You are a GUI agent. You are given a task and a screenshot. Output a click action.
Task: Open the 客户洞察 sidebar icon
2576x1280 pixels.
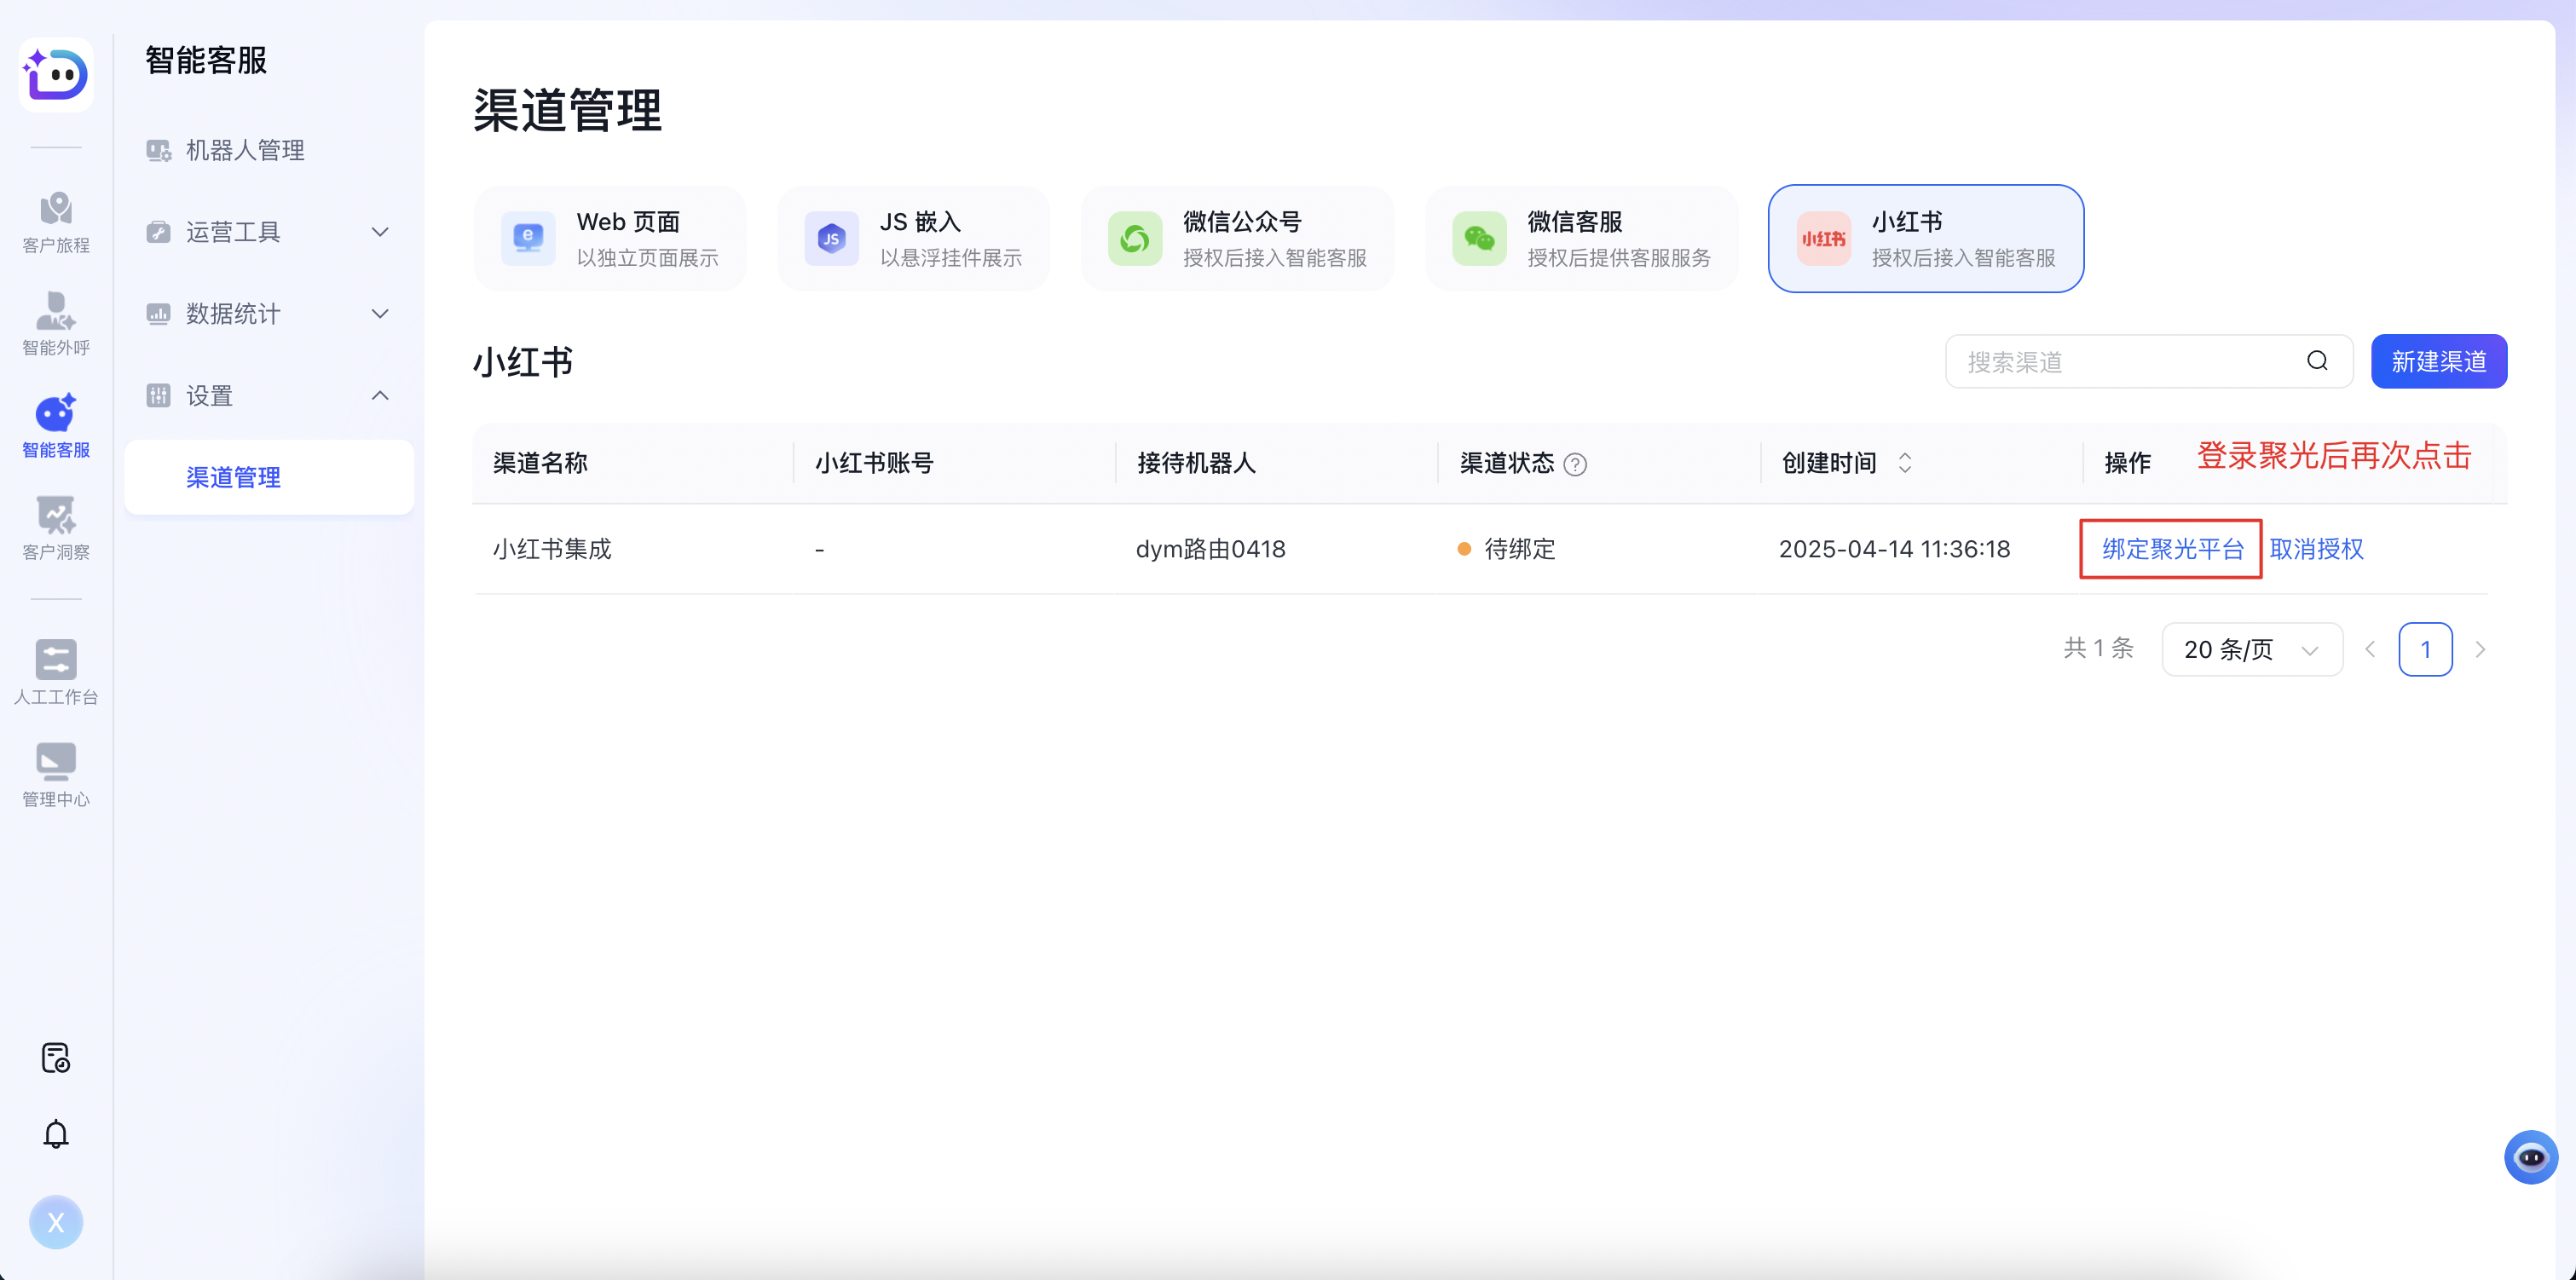[x=56, y=526]
